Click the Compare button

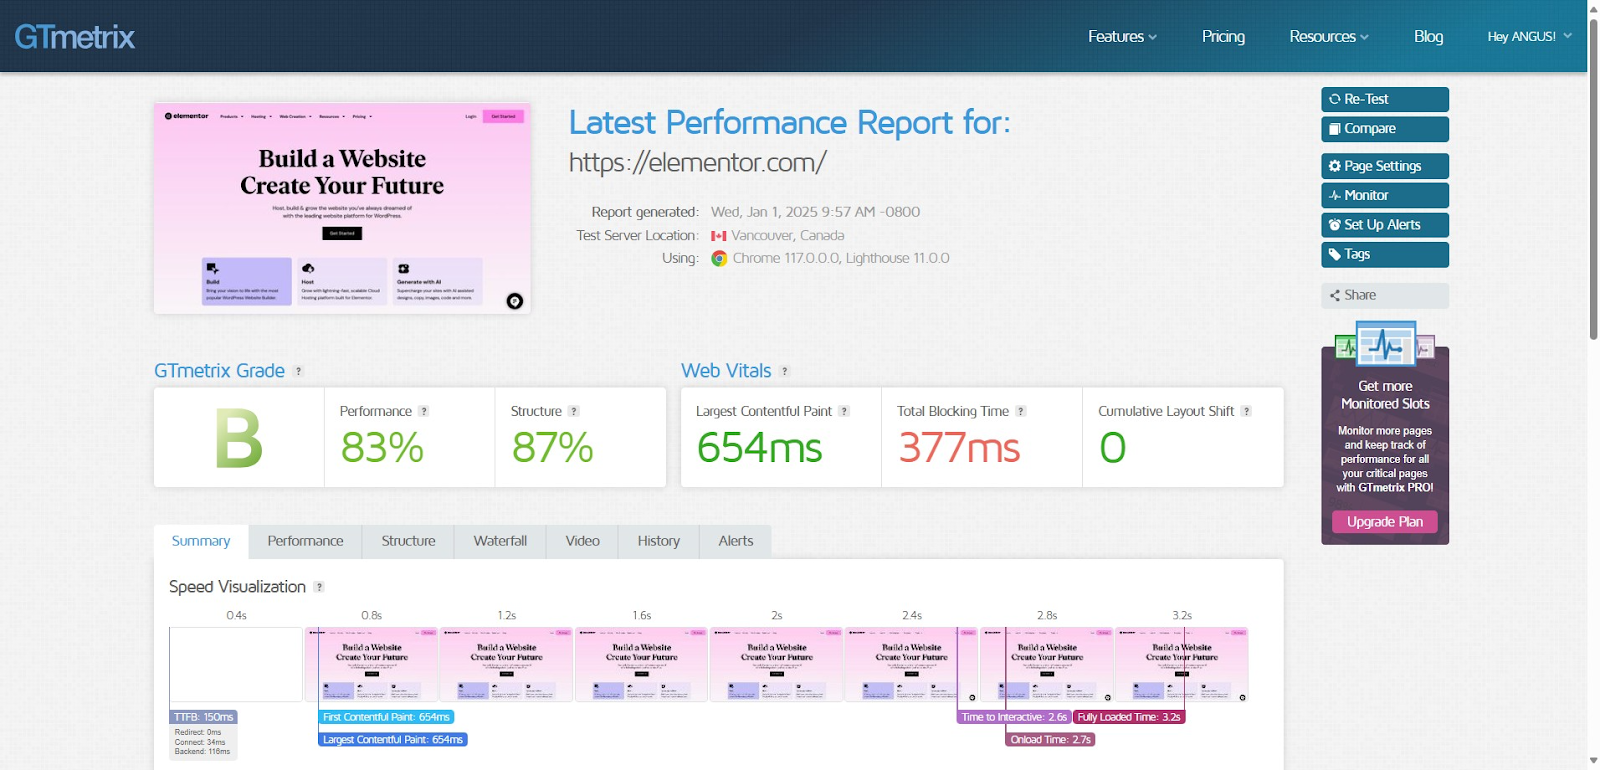(1385, 129)
